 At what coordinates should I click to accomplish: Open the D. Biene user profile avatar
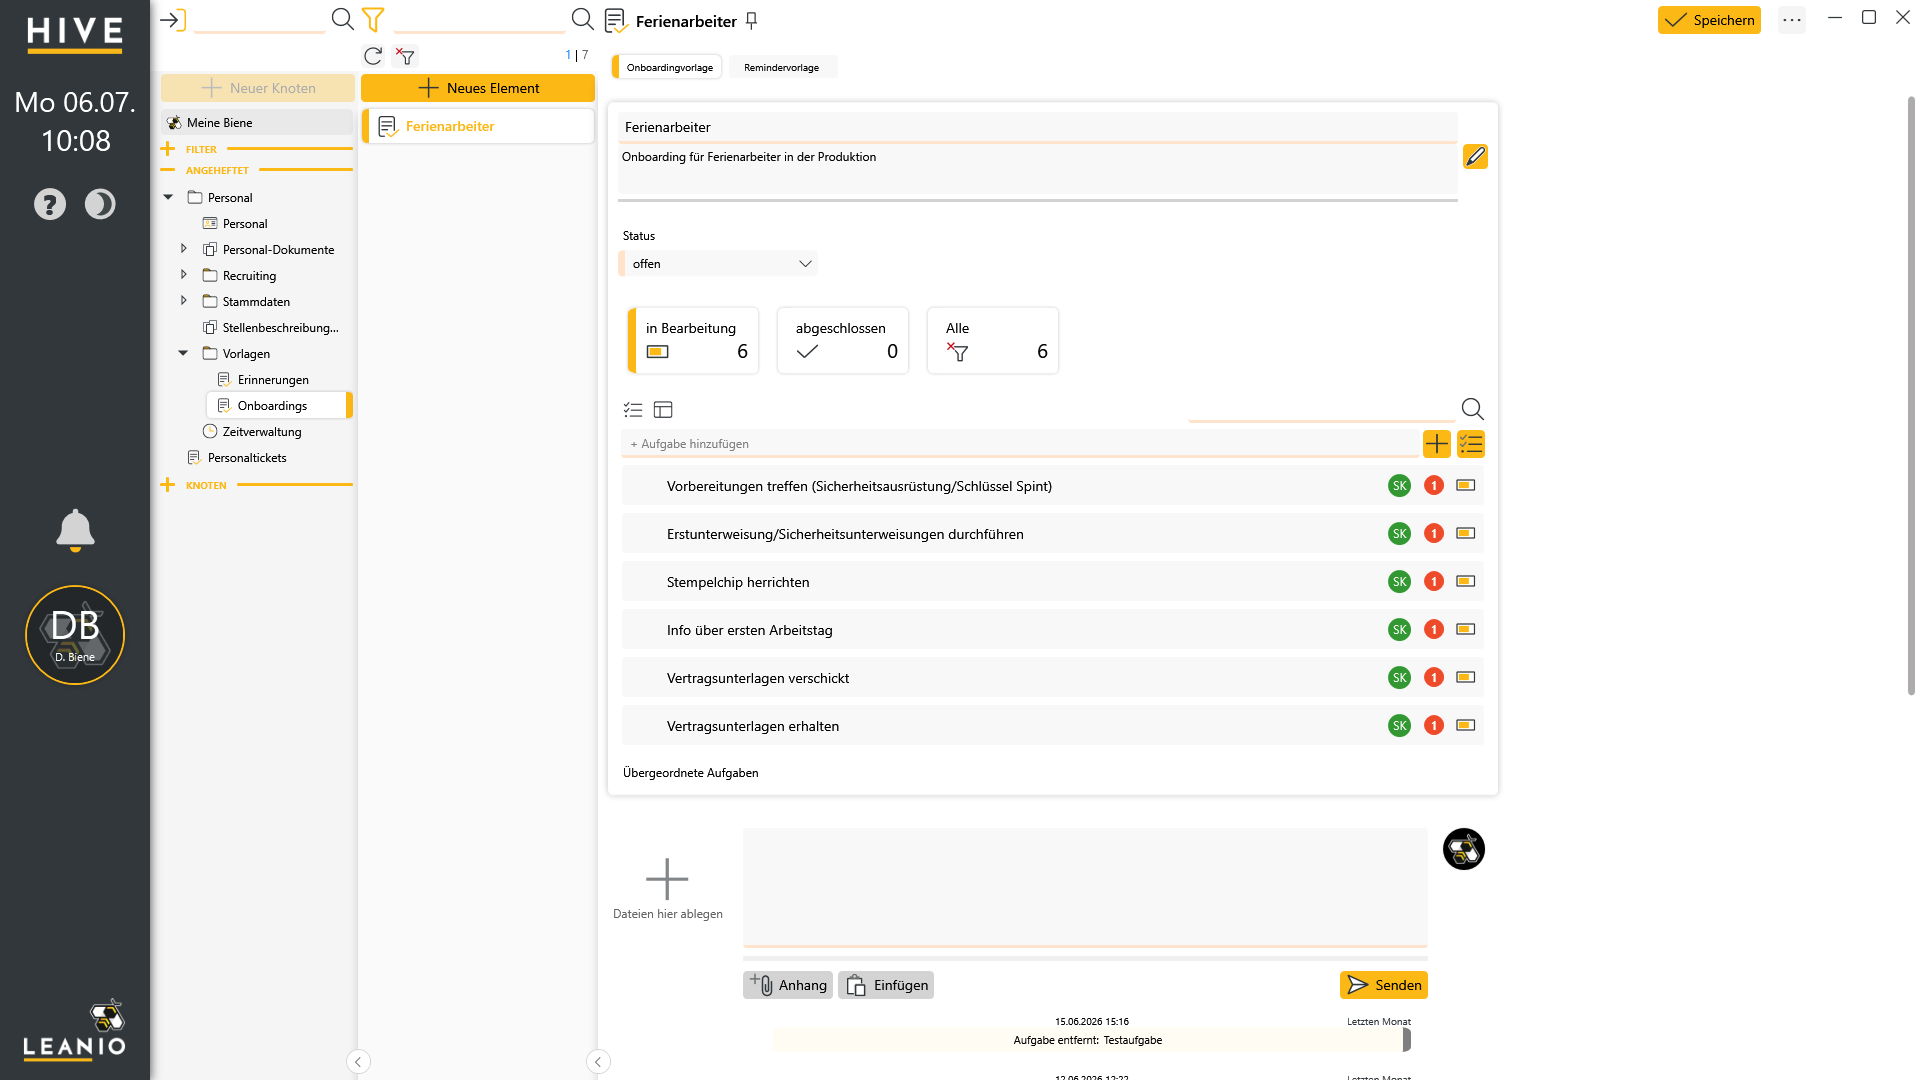(75, 635)
